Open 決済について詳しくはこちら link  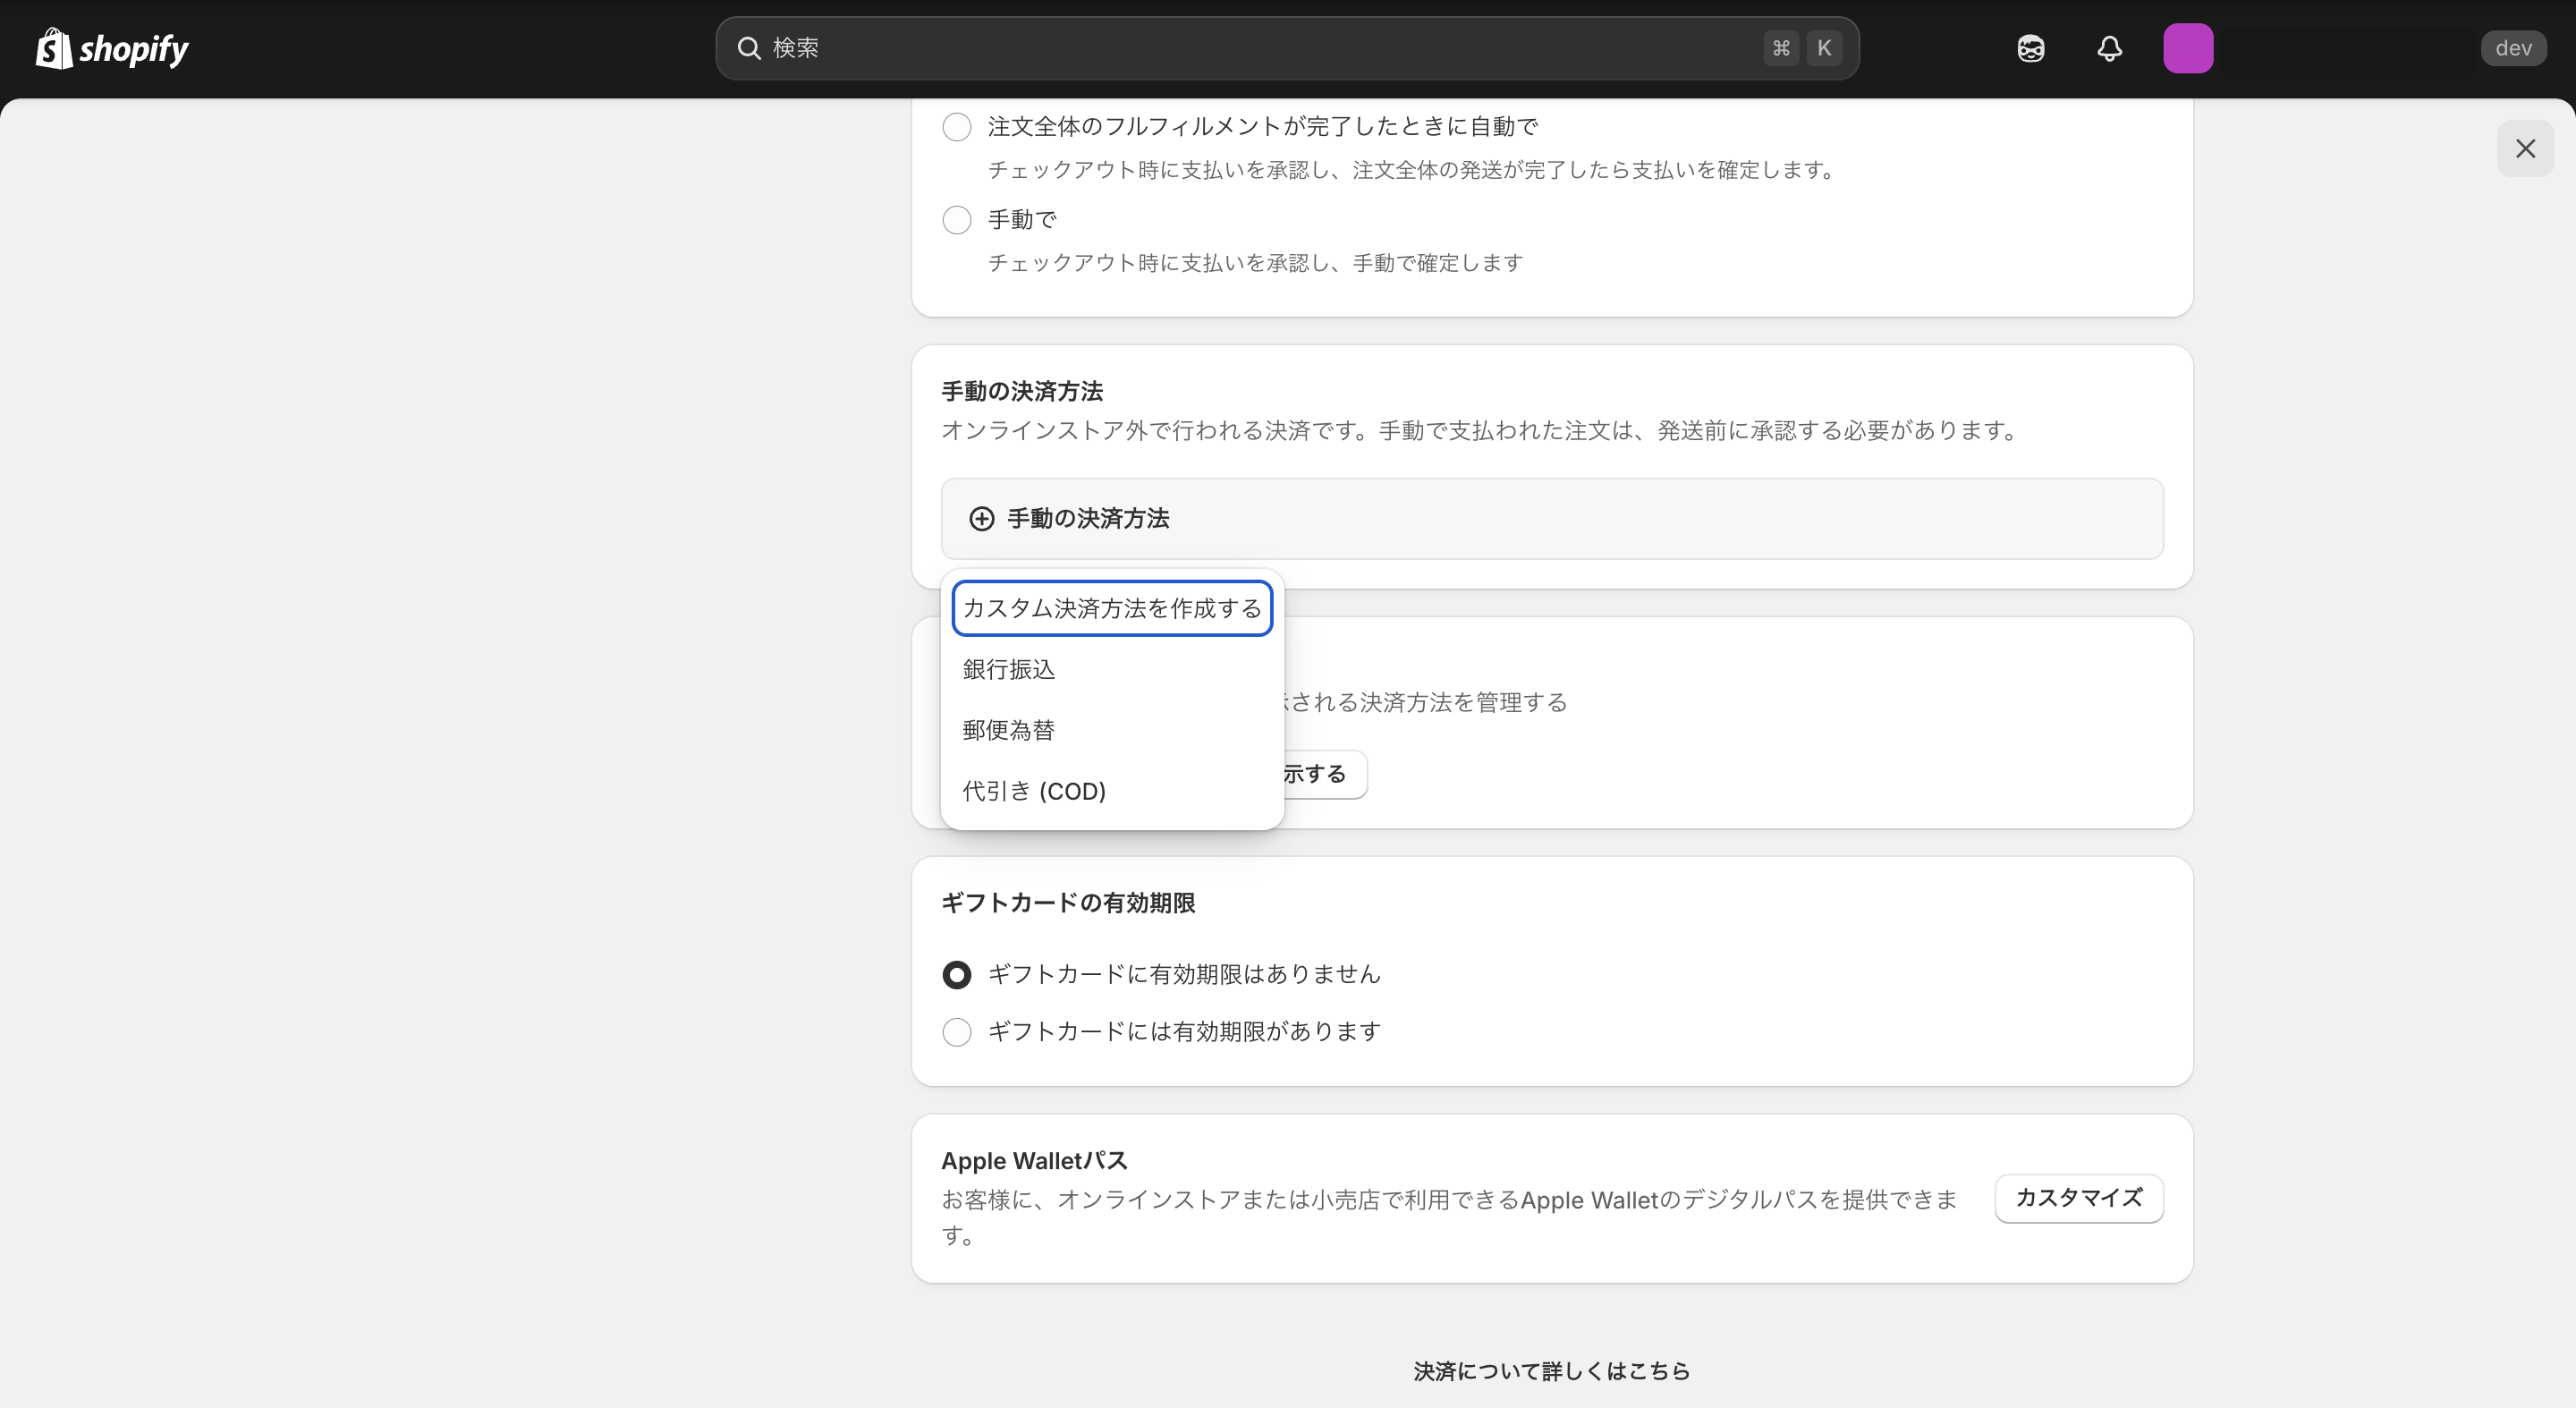[x=1551, y=1370]
